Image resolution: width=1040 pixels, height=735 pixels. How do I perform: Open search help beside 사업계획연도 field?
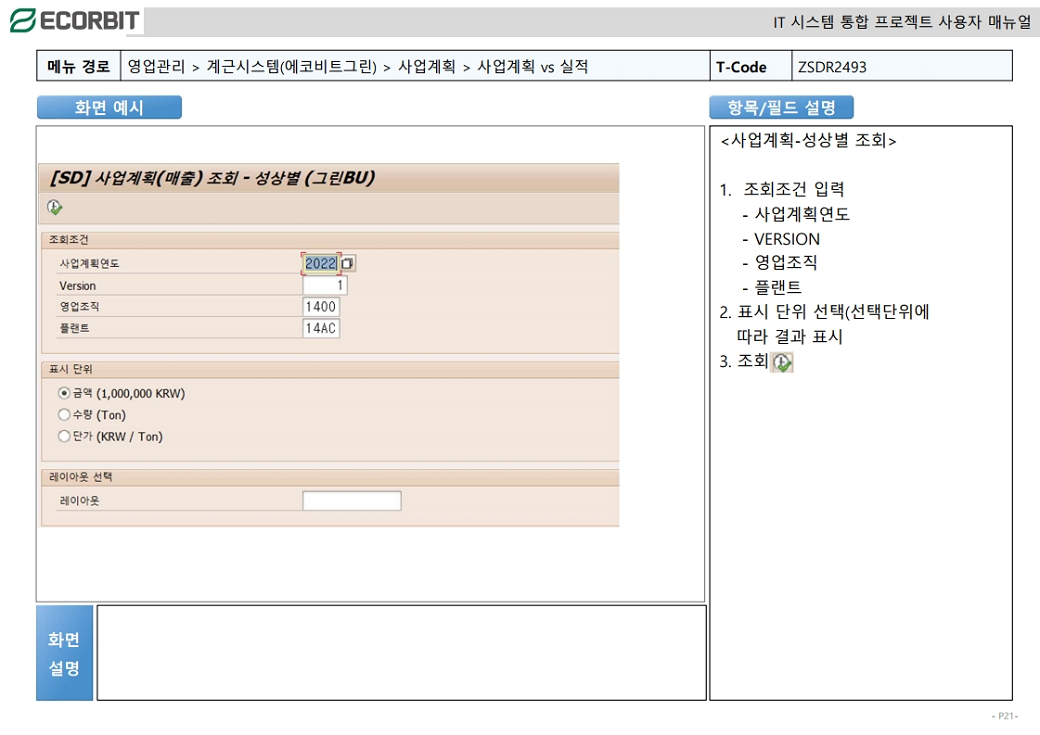(348, 263)
